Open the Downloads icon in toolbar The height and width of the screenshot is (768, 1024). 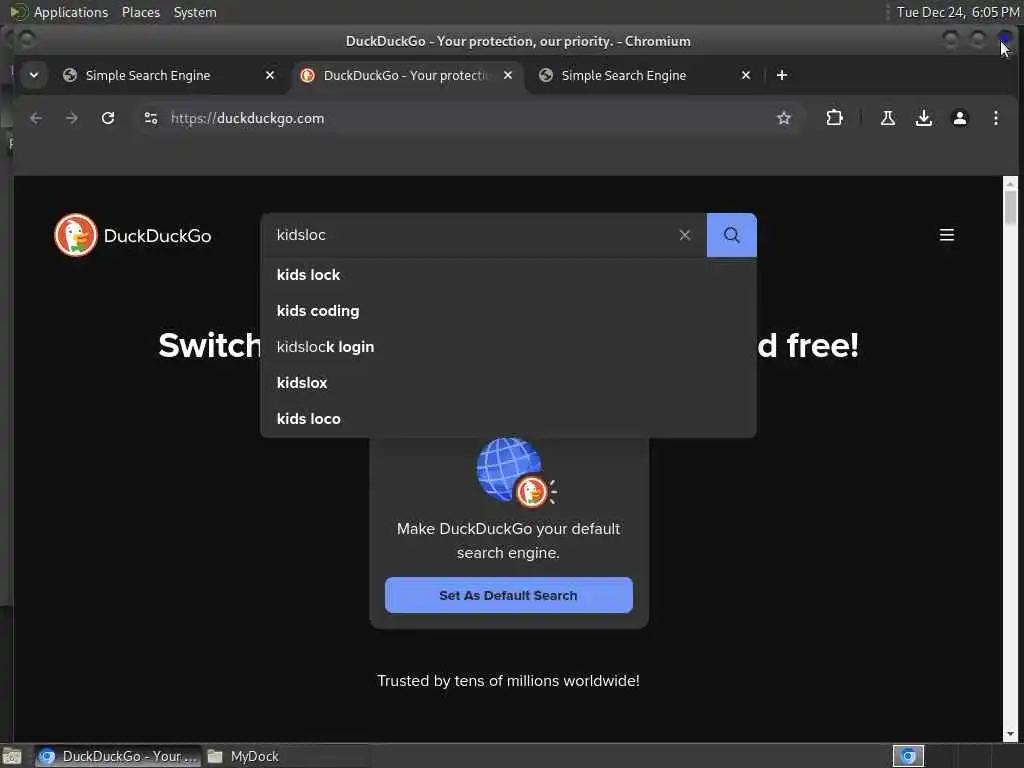click(923, 118)
